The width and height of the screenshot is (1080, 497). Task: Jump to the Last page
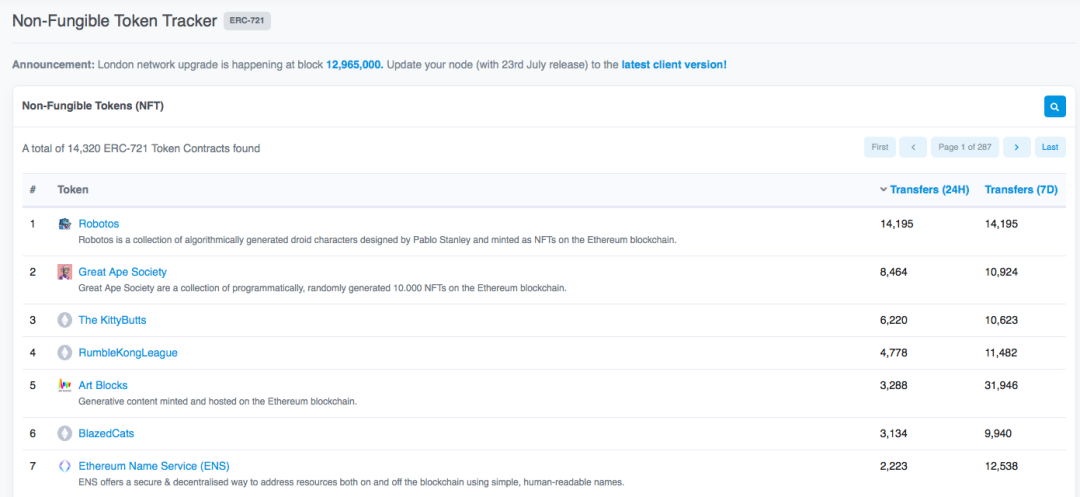pyautogui.click(x=1050, y=147)
